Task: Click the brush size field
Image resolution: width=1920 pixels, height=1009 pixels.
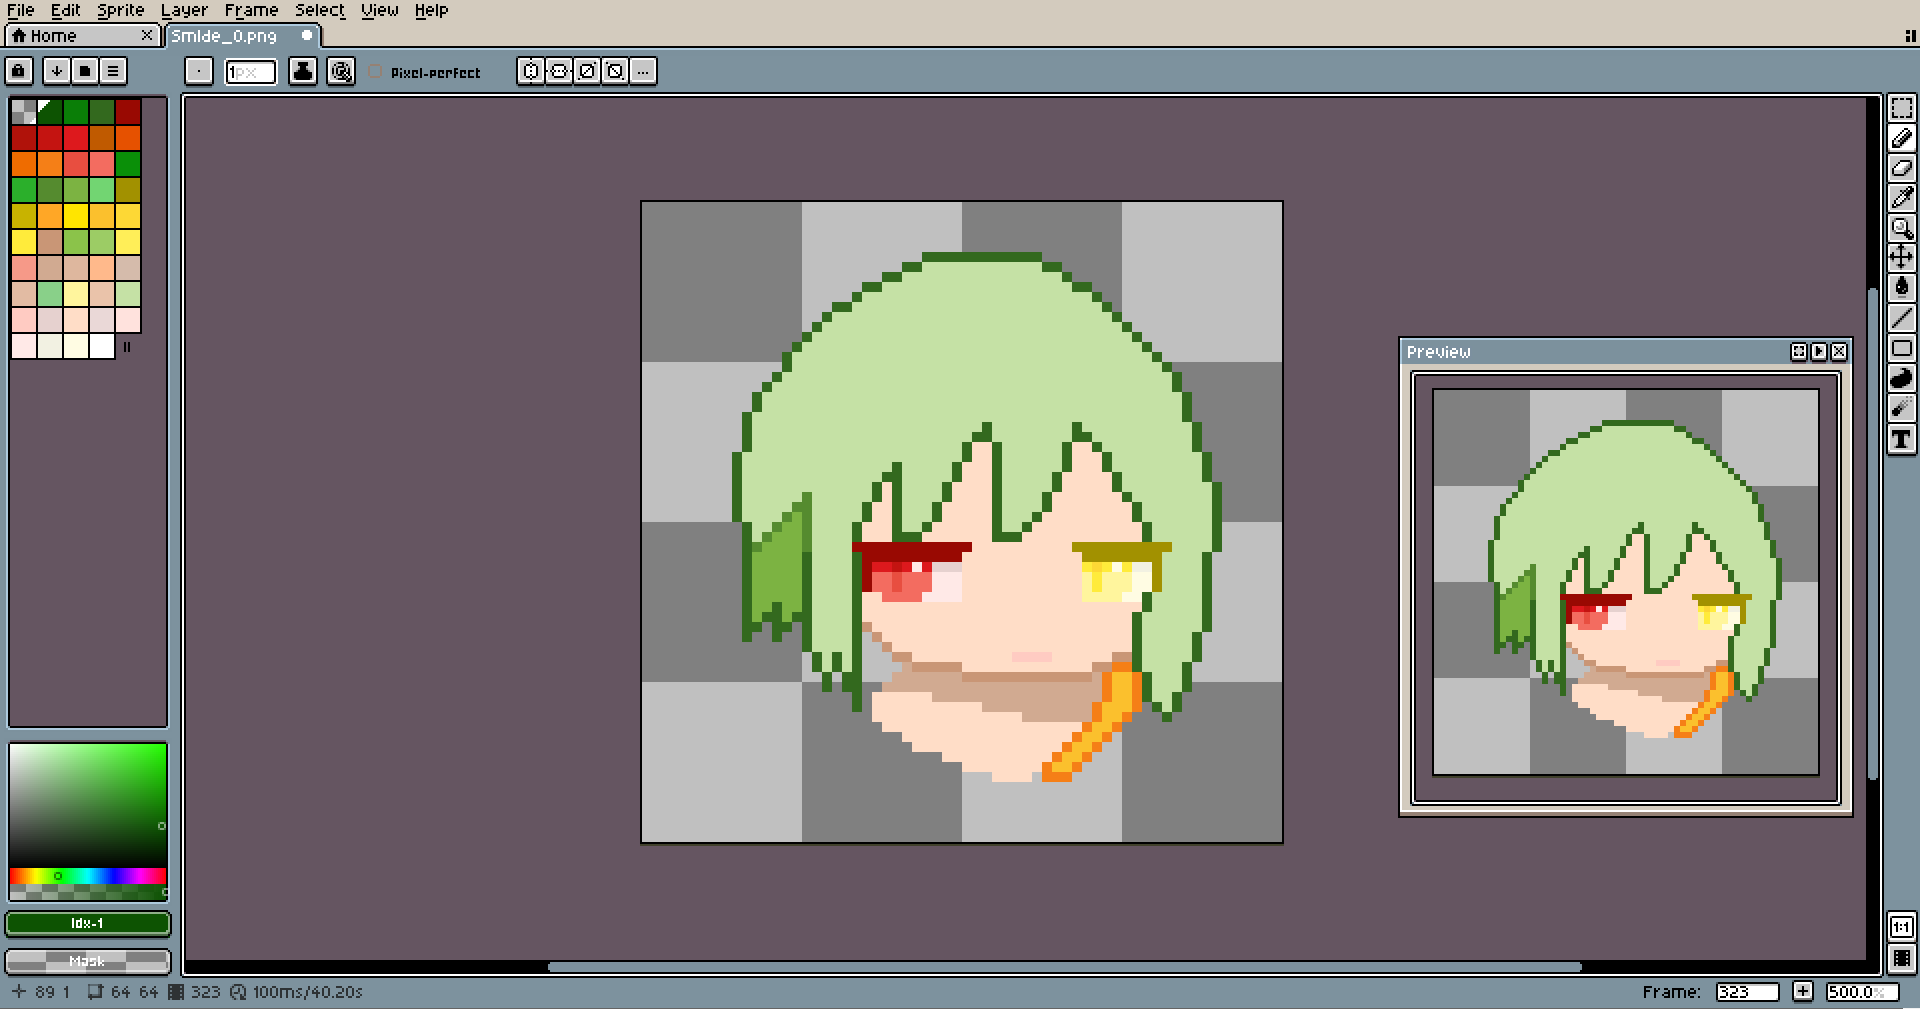Action: (250, 72)
